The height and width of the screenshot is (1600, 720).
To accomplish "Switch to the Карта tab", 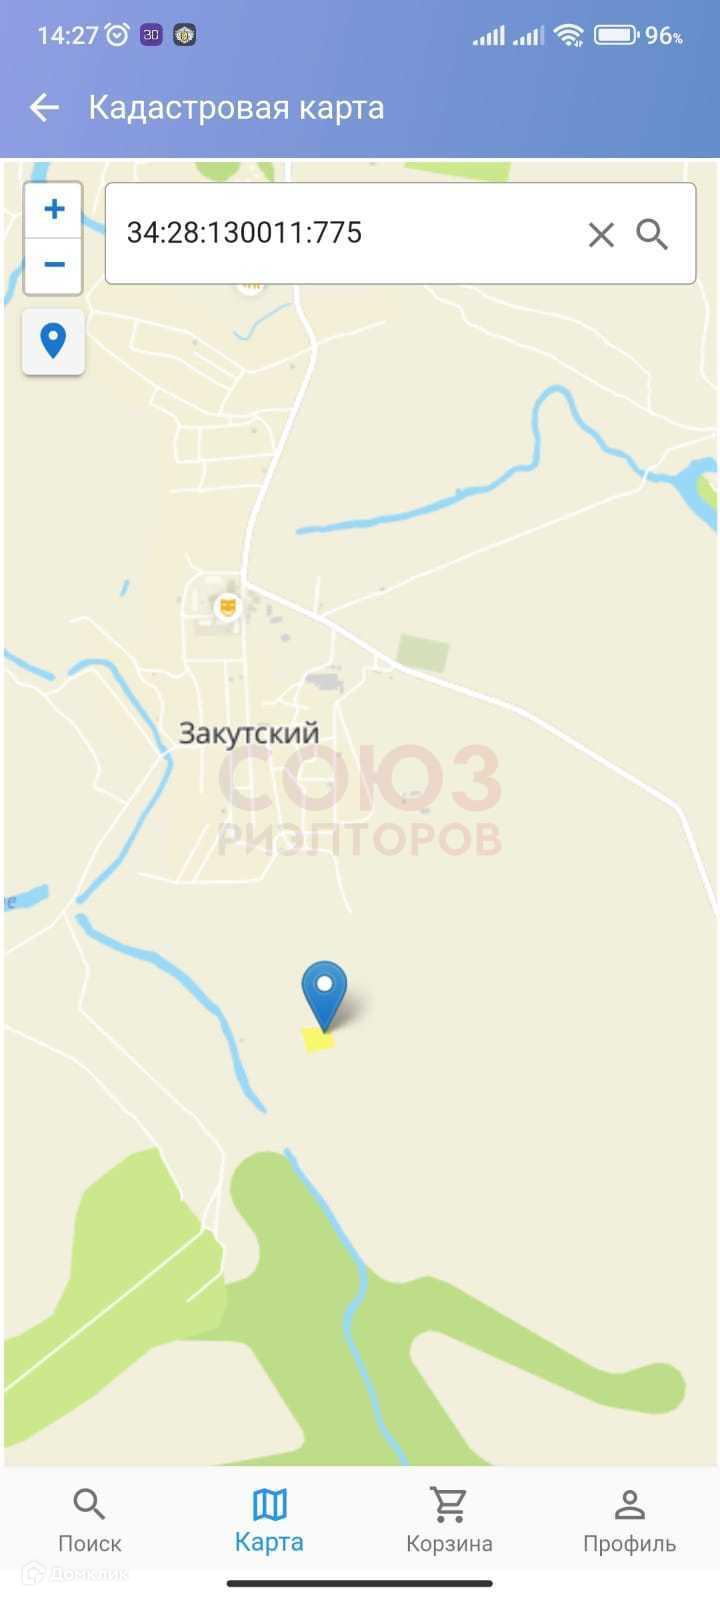I will 269,1520.
